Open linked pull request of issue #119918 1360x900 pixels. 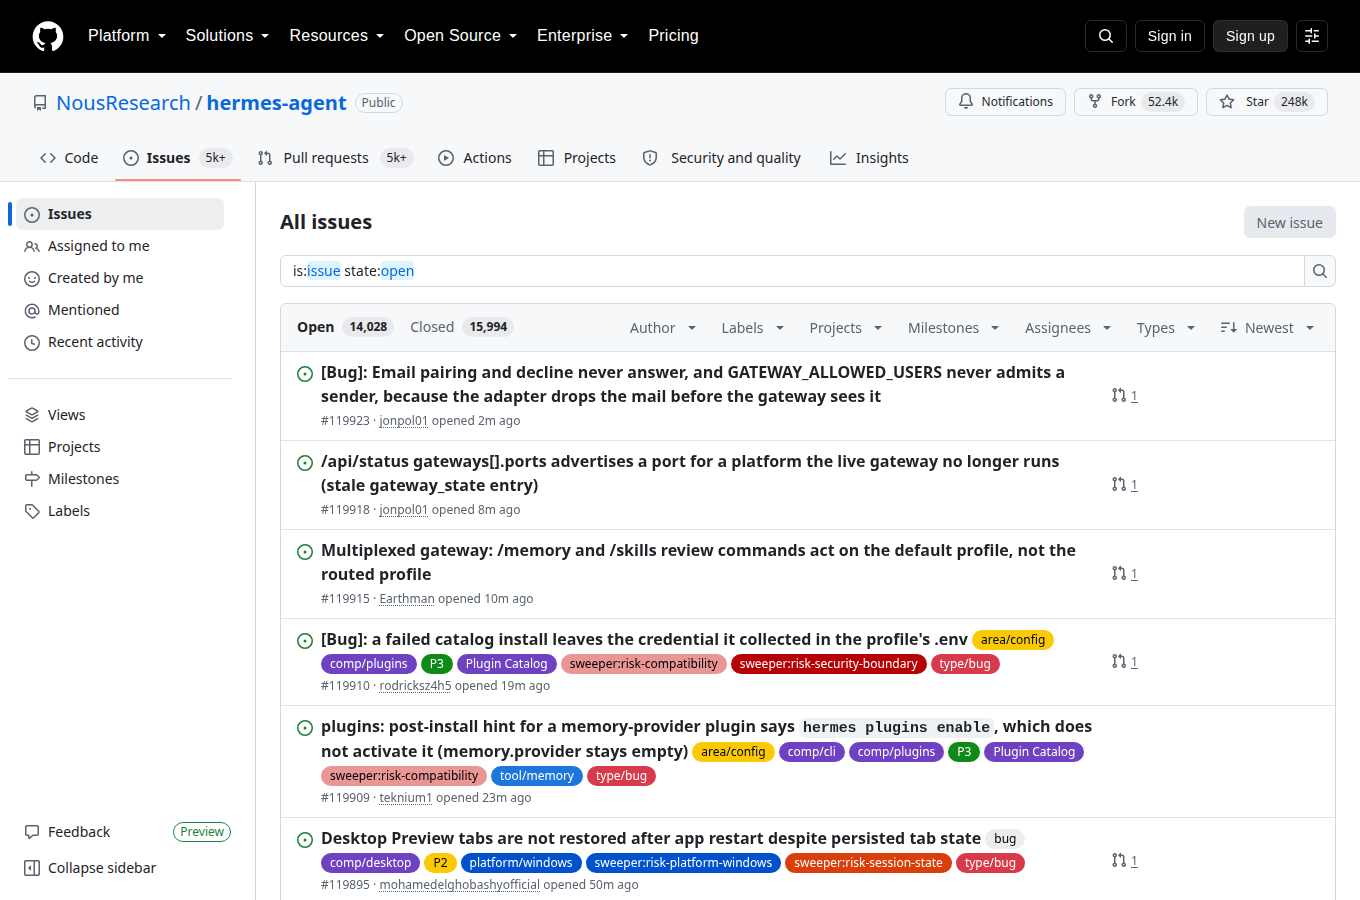click(1125, 485)
